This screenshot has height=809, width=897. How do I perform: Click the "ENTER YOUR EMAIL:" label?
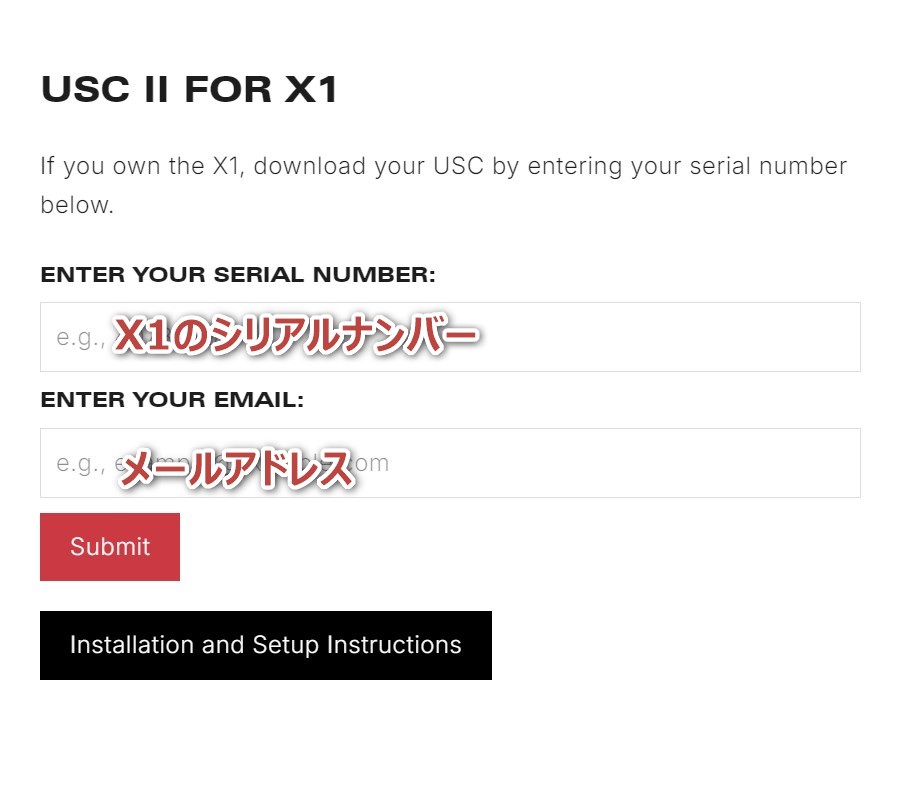click(x=172, y=401)
